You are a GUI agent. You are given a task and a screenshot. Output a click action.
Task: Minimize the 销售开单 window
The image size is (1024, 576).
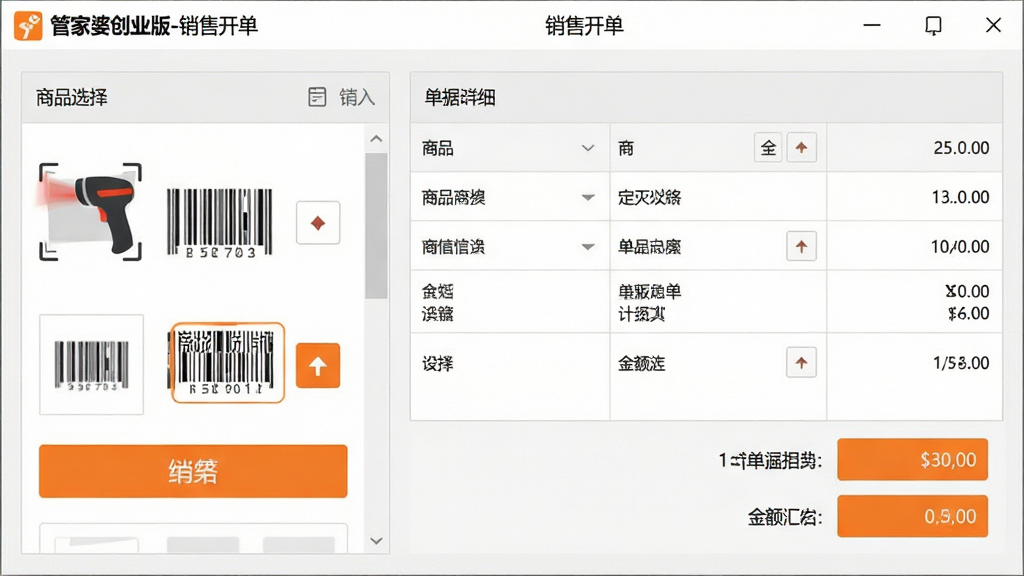click(872, 25)
